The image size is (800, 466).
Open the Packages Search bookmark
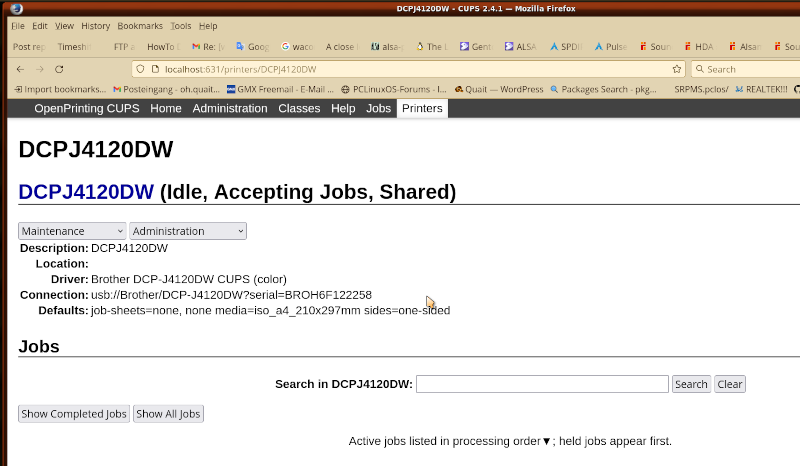(603, 89)
